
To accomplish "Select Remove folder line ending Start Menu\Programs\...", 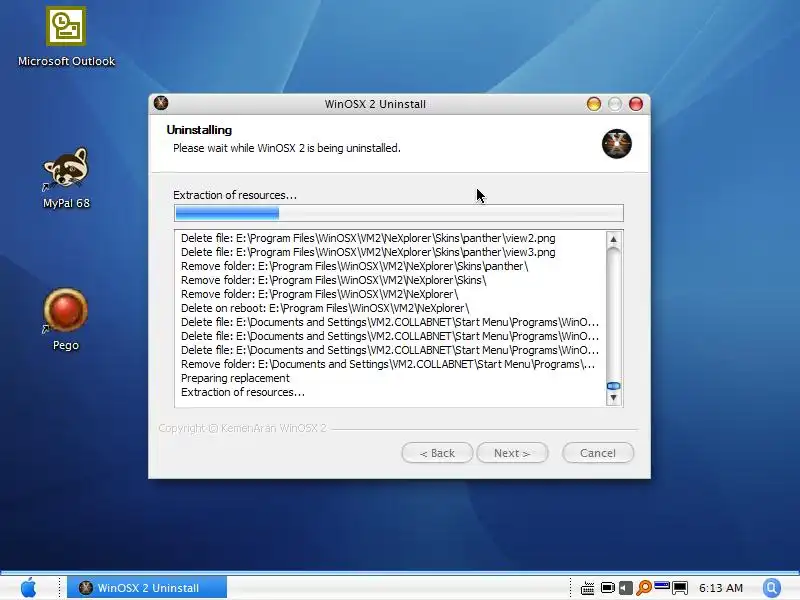I will pos(388,364).
